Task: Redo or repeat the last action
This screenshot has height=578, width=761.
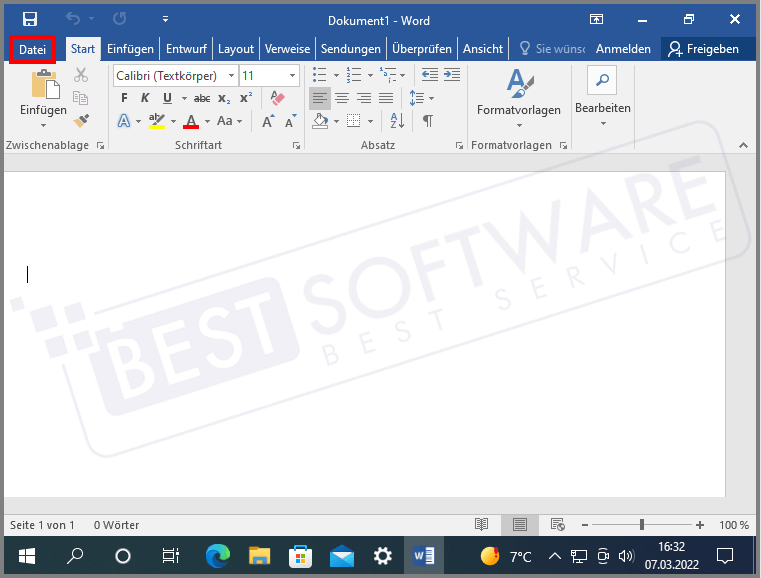Action: [x=119, y=19]
